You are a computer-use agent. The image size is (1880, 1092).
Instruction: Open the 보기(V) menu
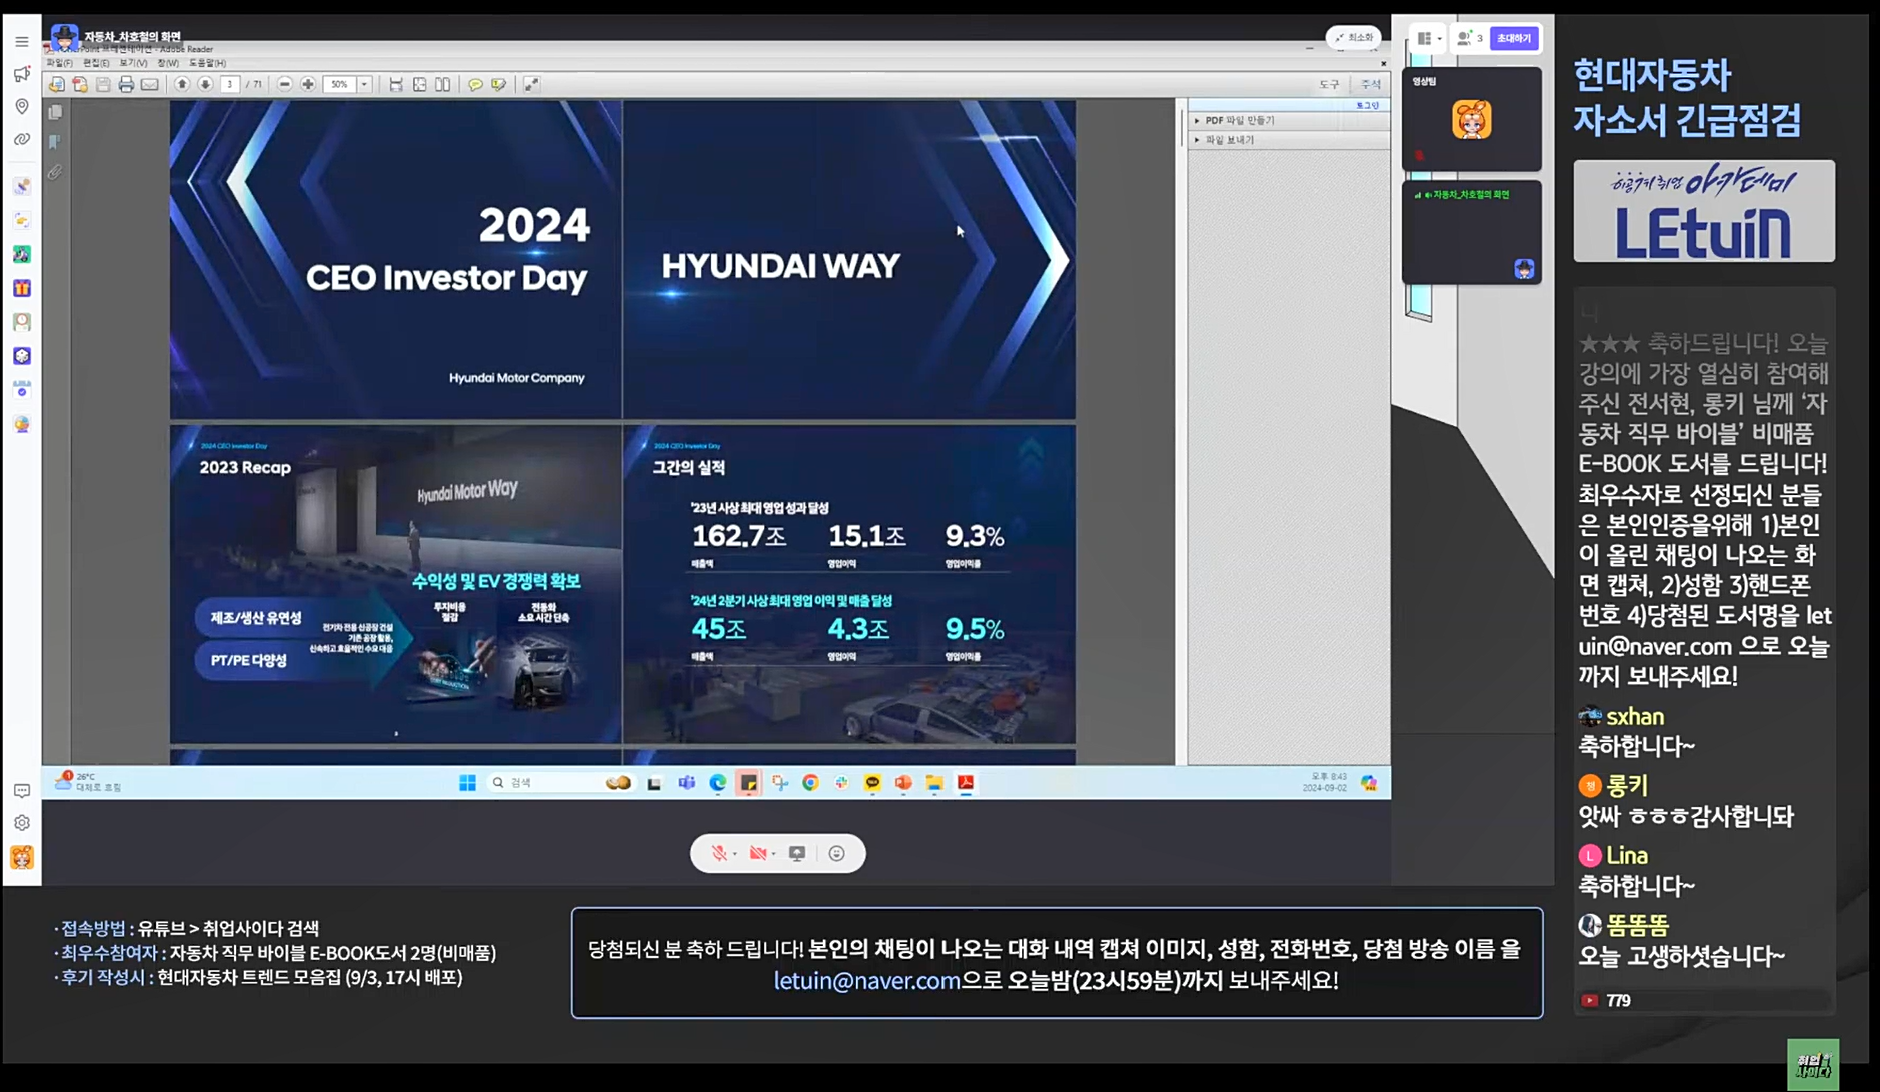(133, 63)
